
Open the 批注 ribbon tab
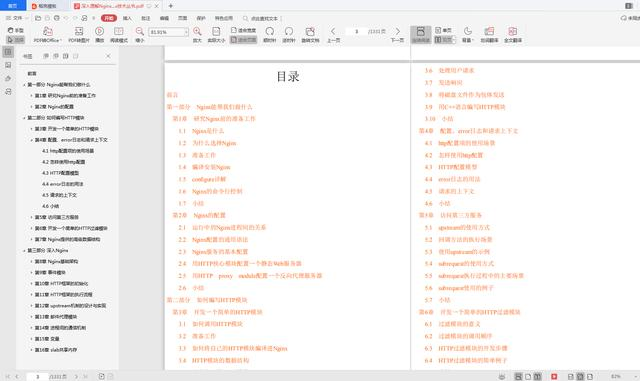click(x=146, y=18)
